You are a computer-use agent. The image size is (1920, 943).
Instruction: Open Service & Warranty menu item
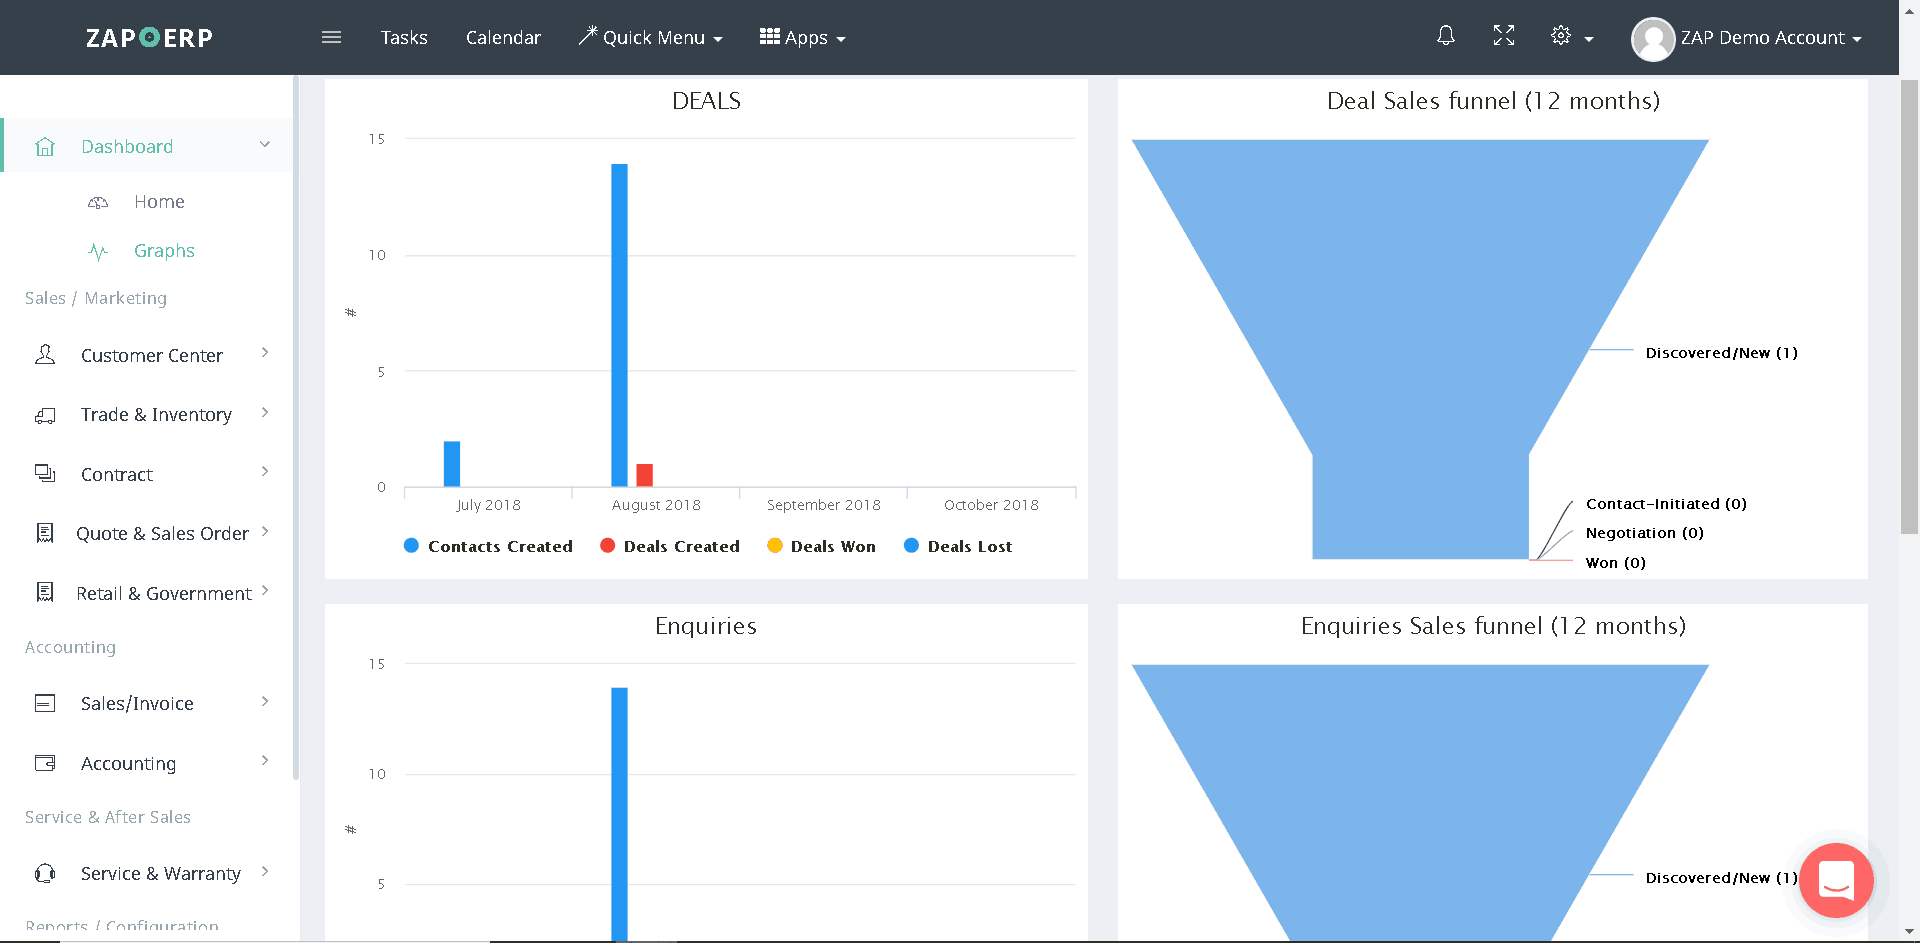tap(160, 874)
